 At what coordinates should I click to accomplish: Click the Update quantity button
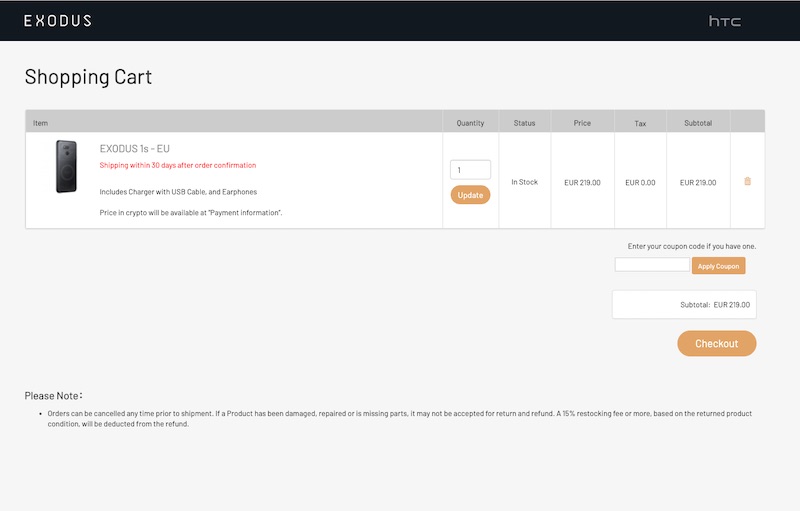pyautogui.click(x=470, y=195)
